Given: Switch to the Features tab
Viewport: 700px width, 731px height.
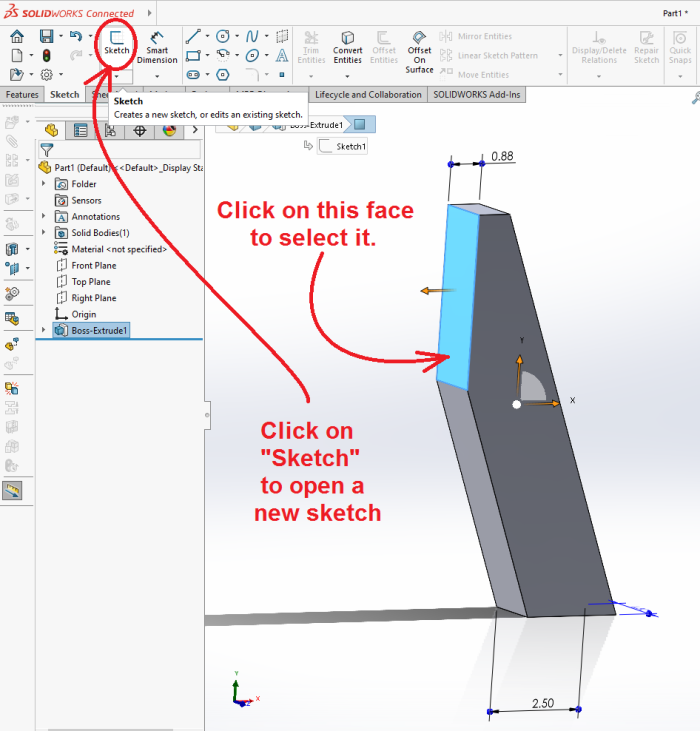Looking at the screenshot, I should tap(22, 95).
